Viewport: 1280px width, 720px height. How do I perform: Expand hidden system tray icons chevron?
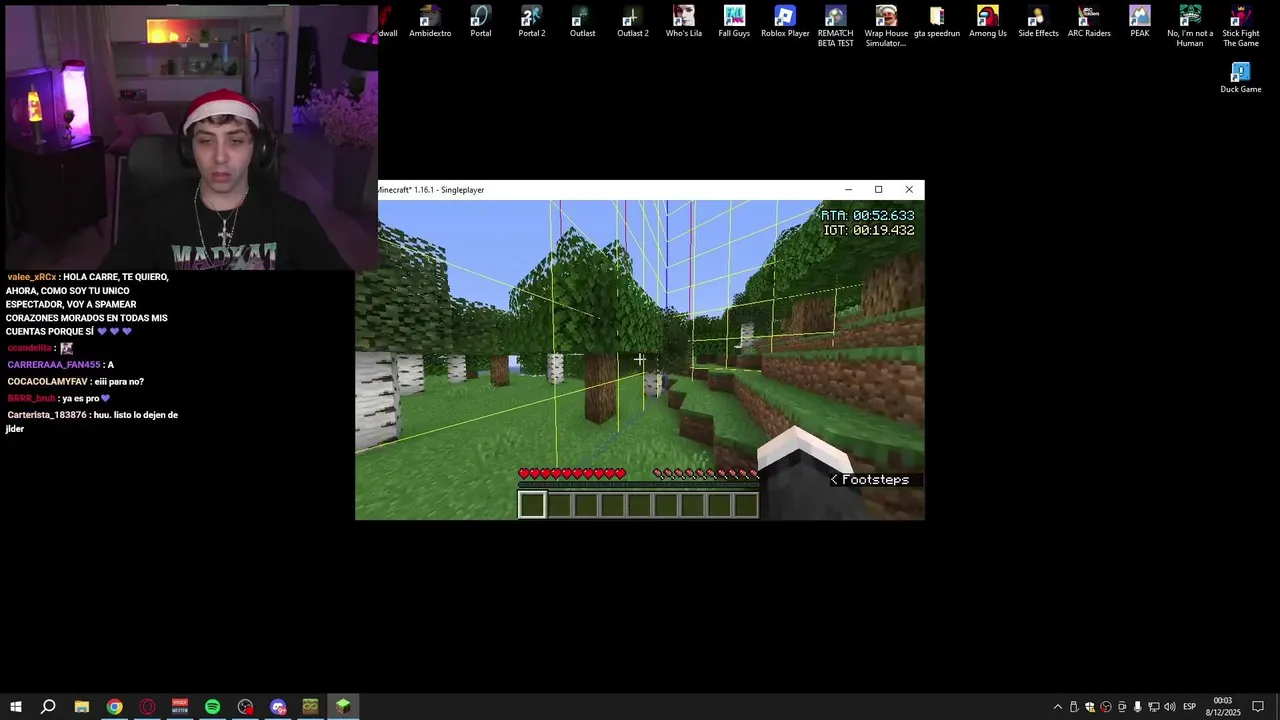pyautogui.click(x=1058, y=707)
